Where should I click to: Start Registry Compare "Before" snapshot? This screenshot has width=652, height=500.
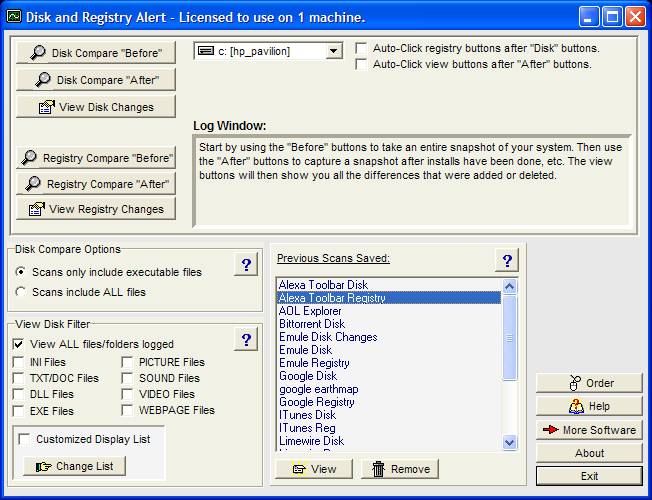coord(96,158)
